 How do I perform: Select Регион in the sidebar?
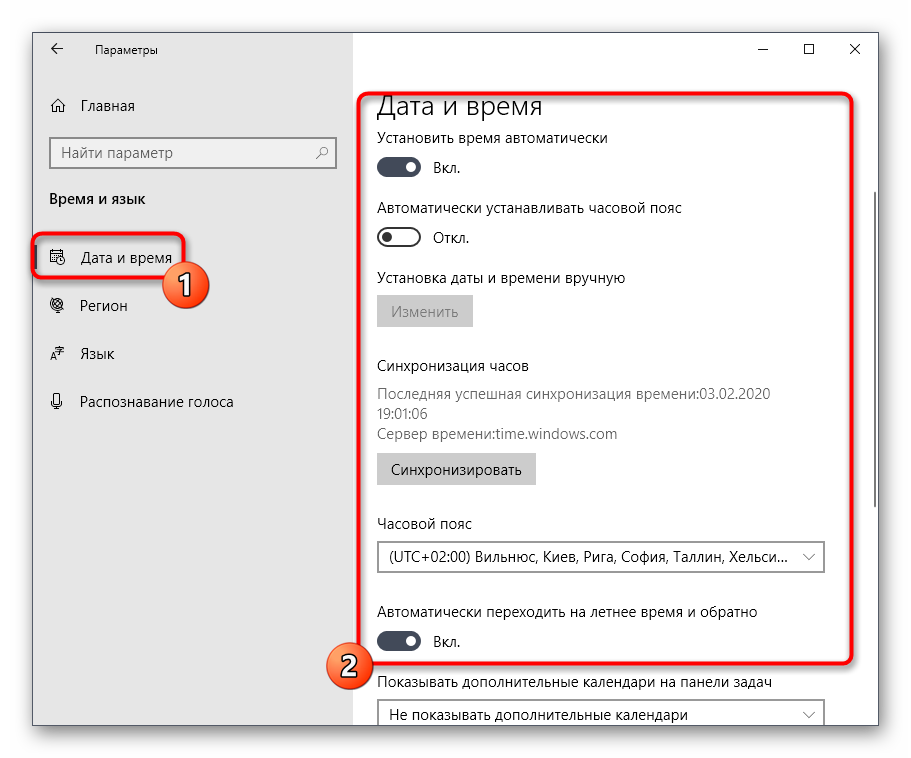104,306
